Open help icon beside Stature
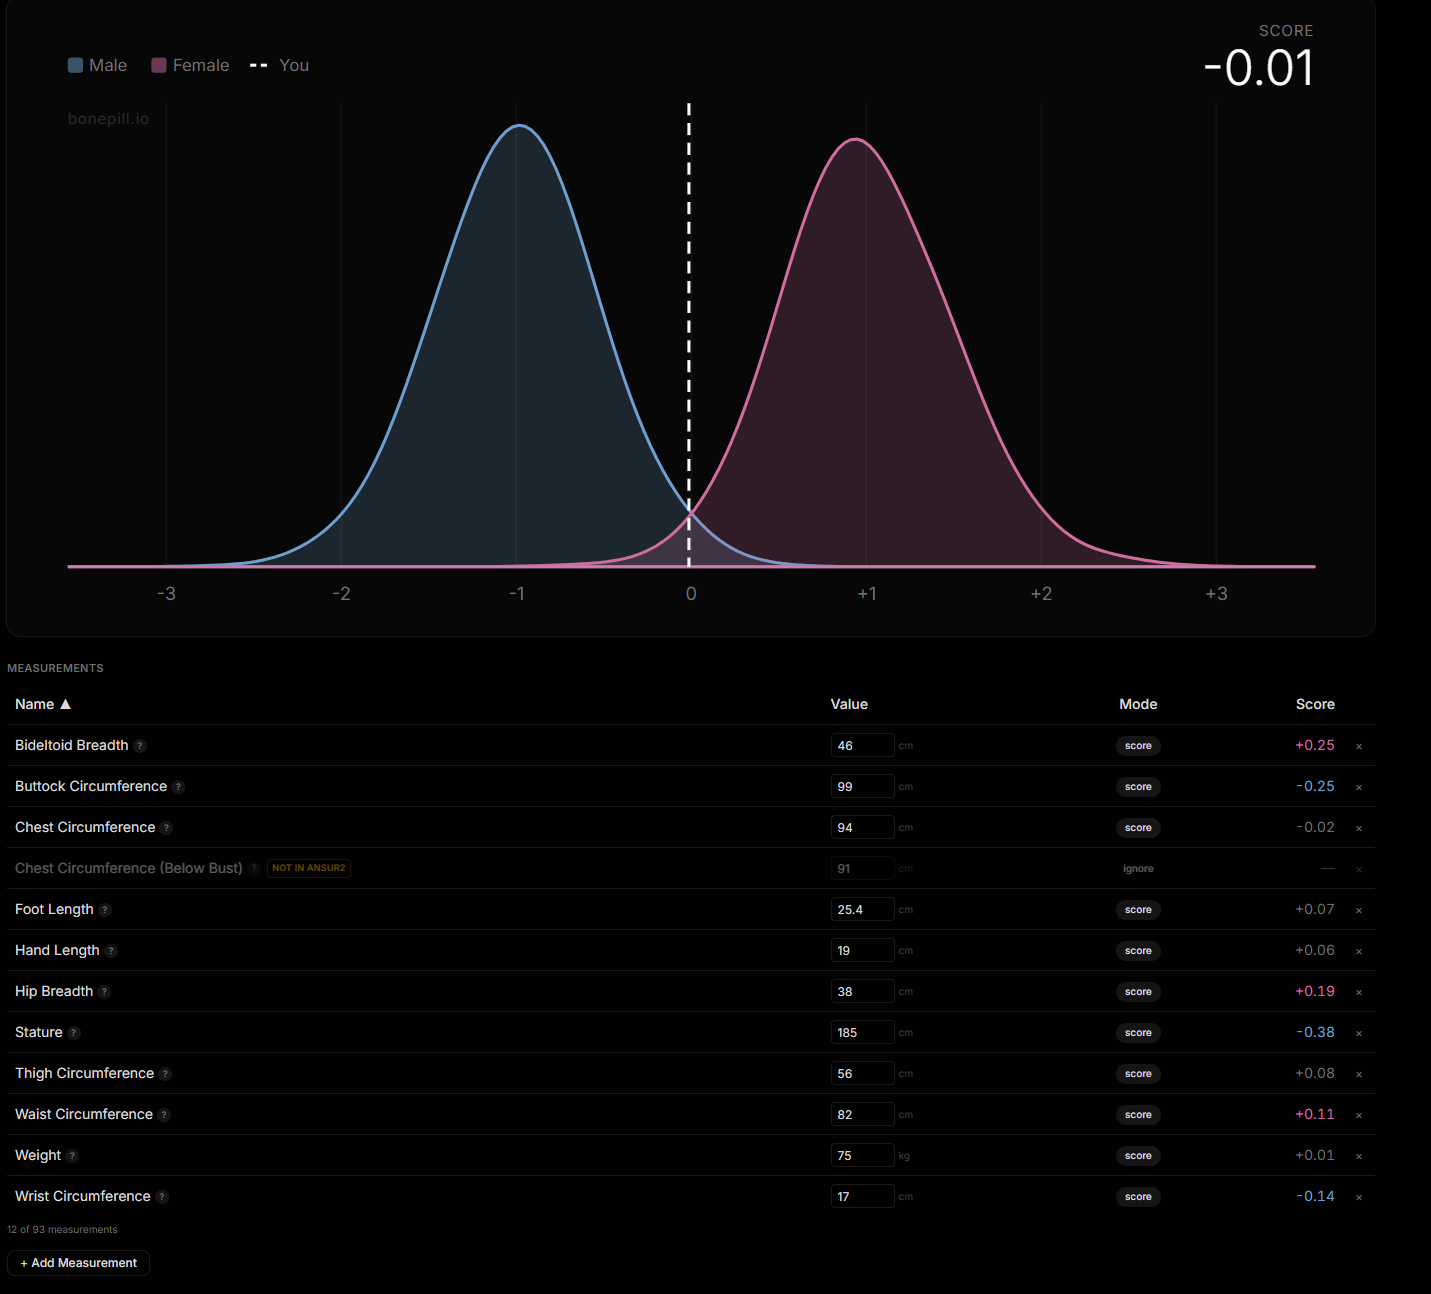The height and width of the screenshot is (1294, 1431). coord(74,1033)
